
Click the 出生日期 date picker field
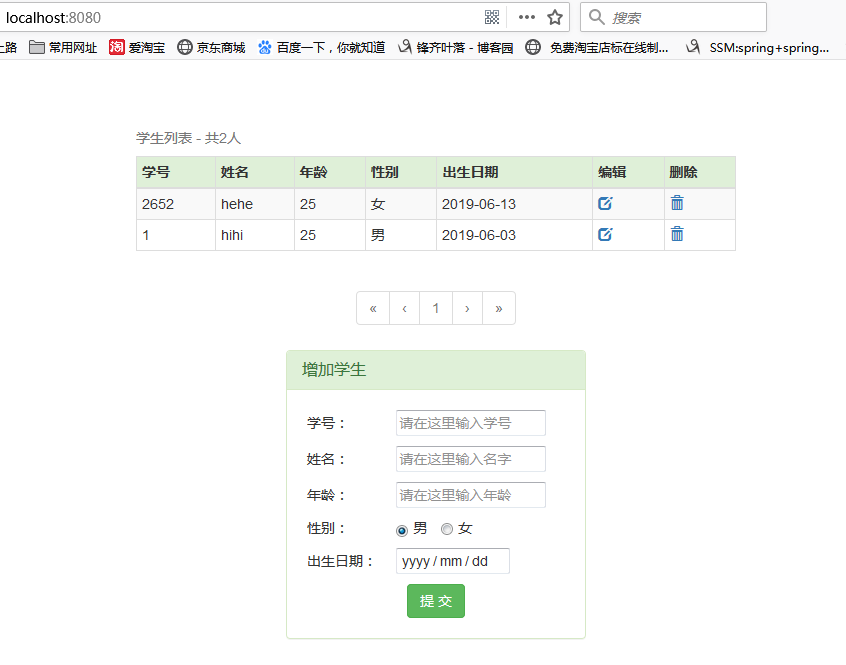point(453,561)
